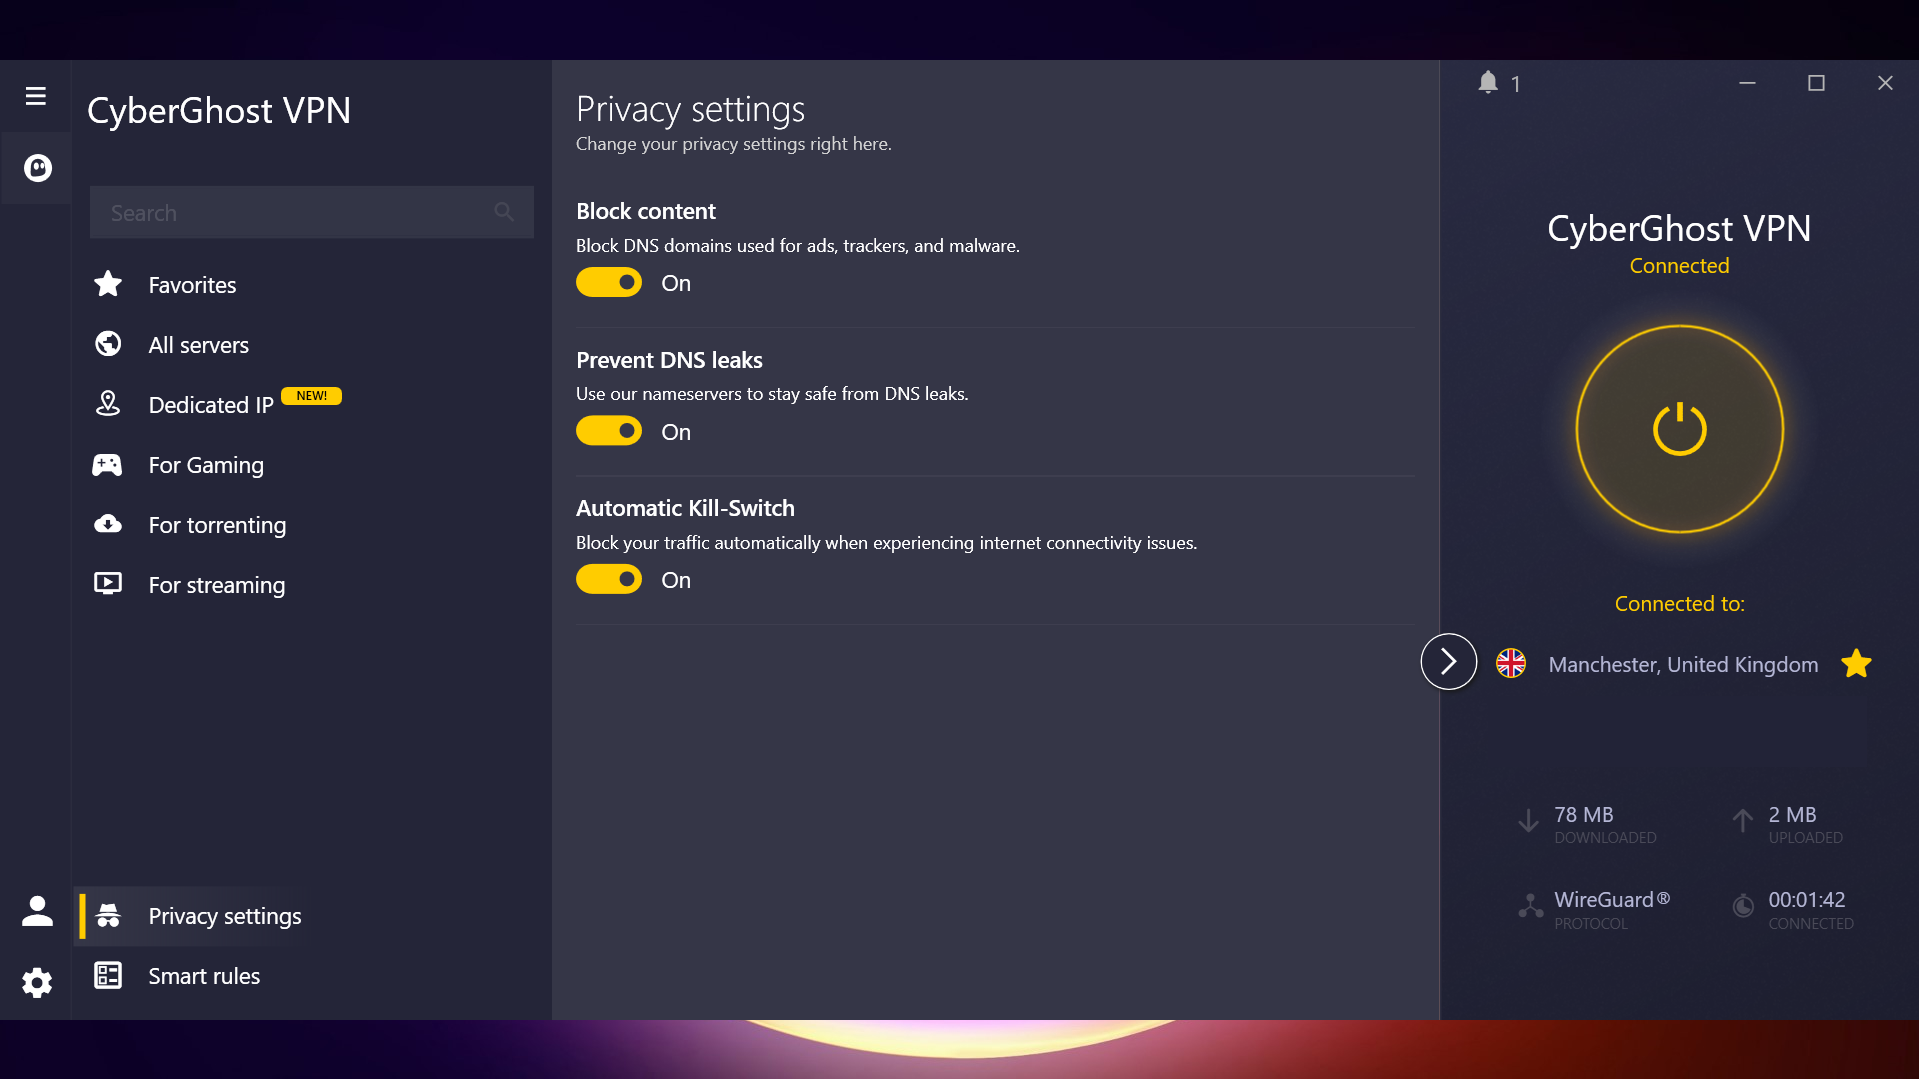This screenshot has height=1079, width=1919.
Task: Click the power button to disconnect VPN
Action: [1680, 429]
